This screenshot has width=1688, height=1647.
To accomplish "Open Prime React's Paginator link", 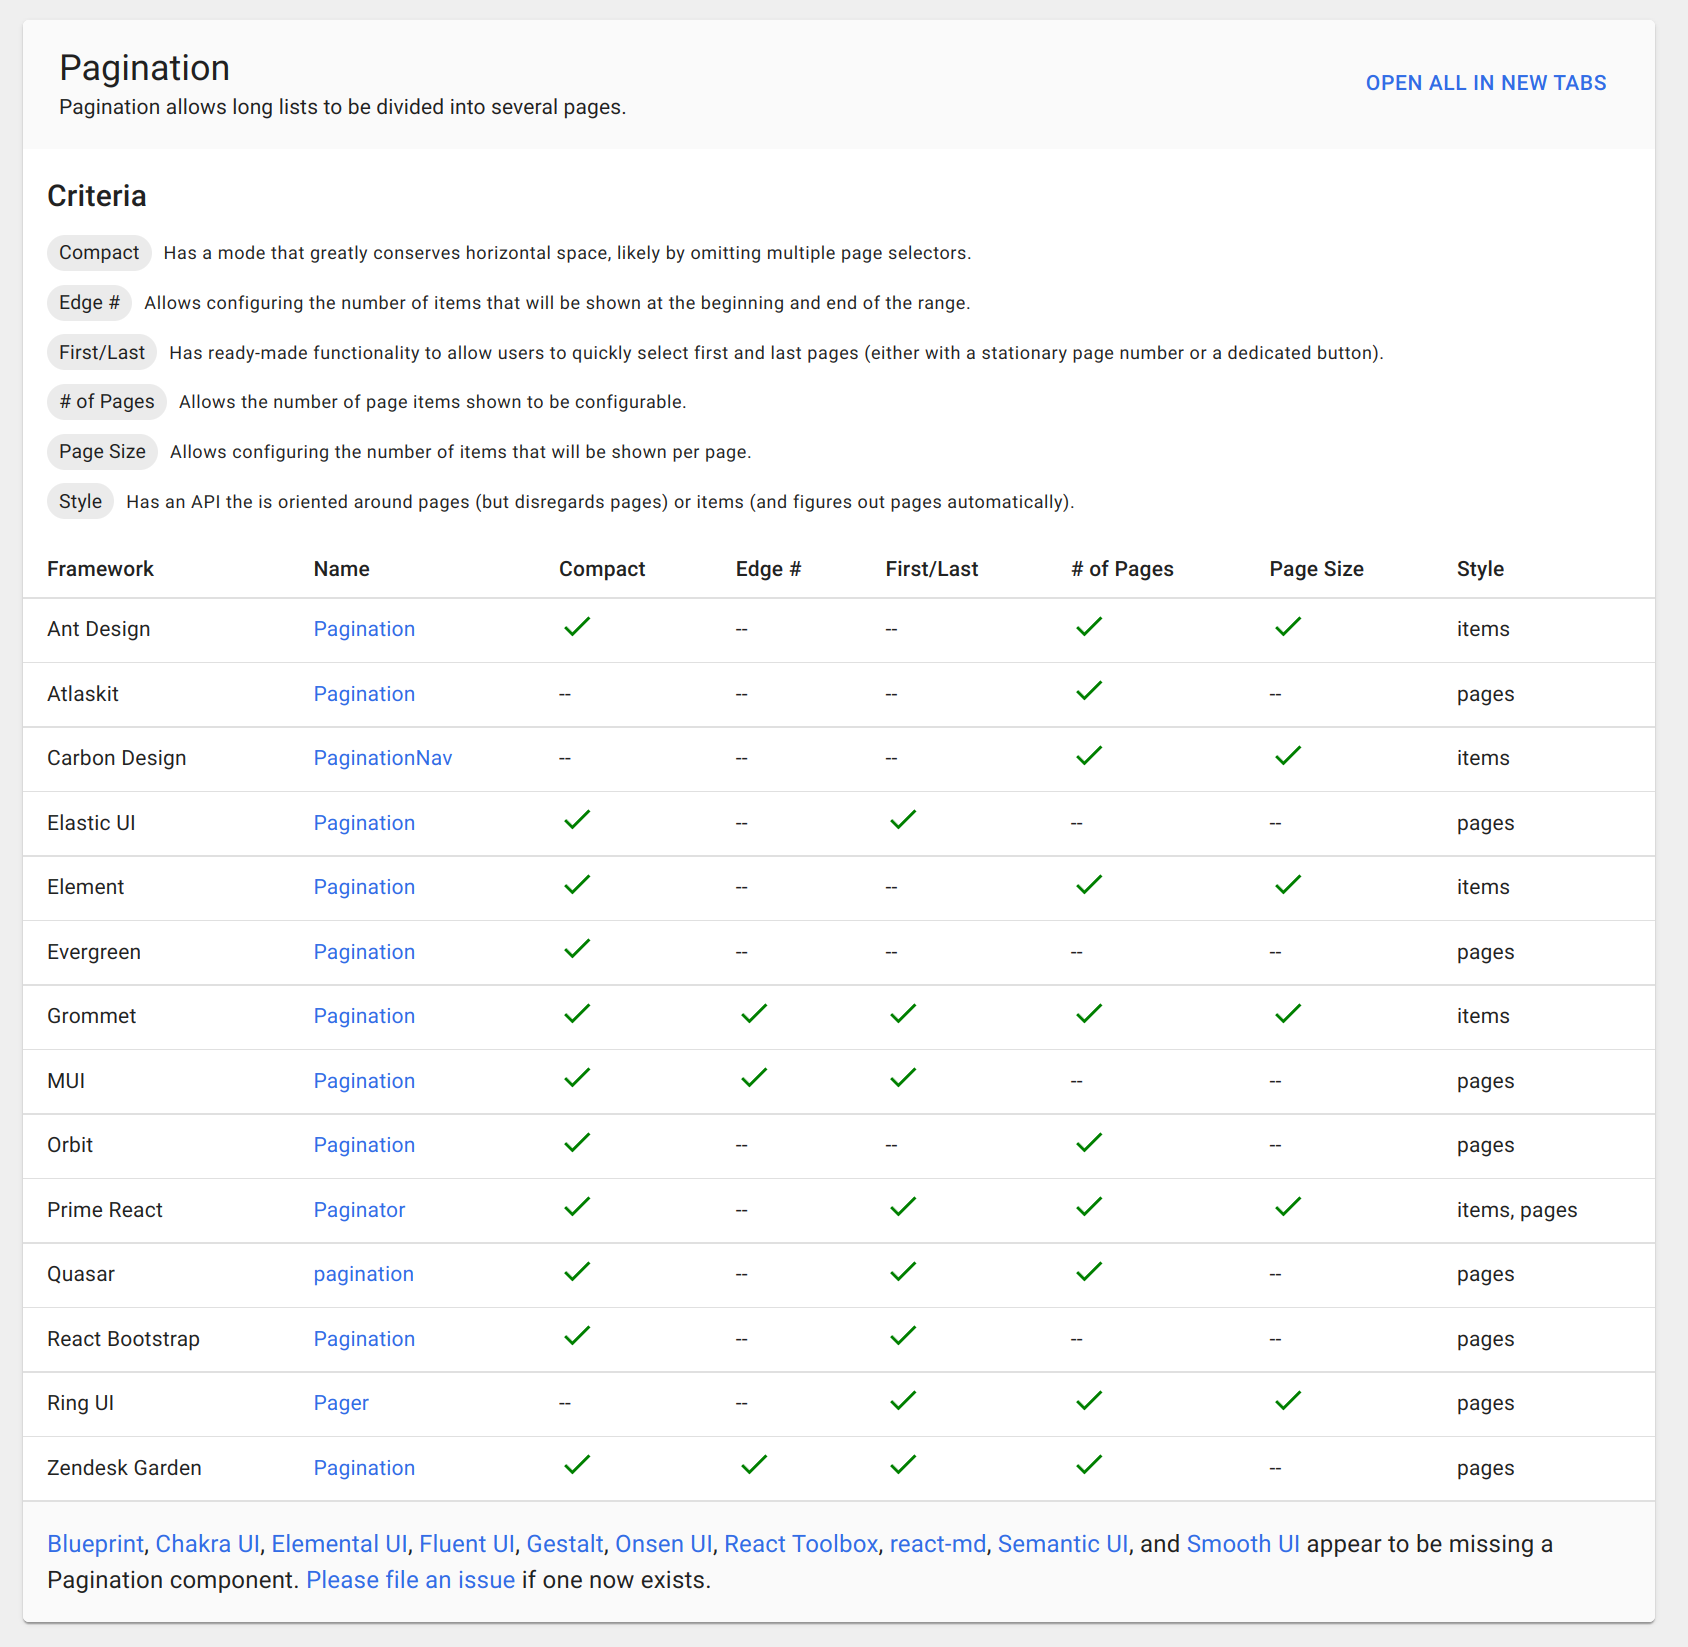I will click(x=359, y=1210).
